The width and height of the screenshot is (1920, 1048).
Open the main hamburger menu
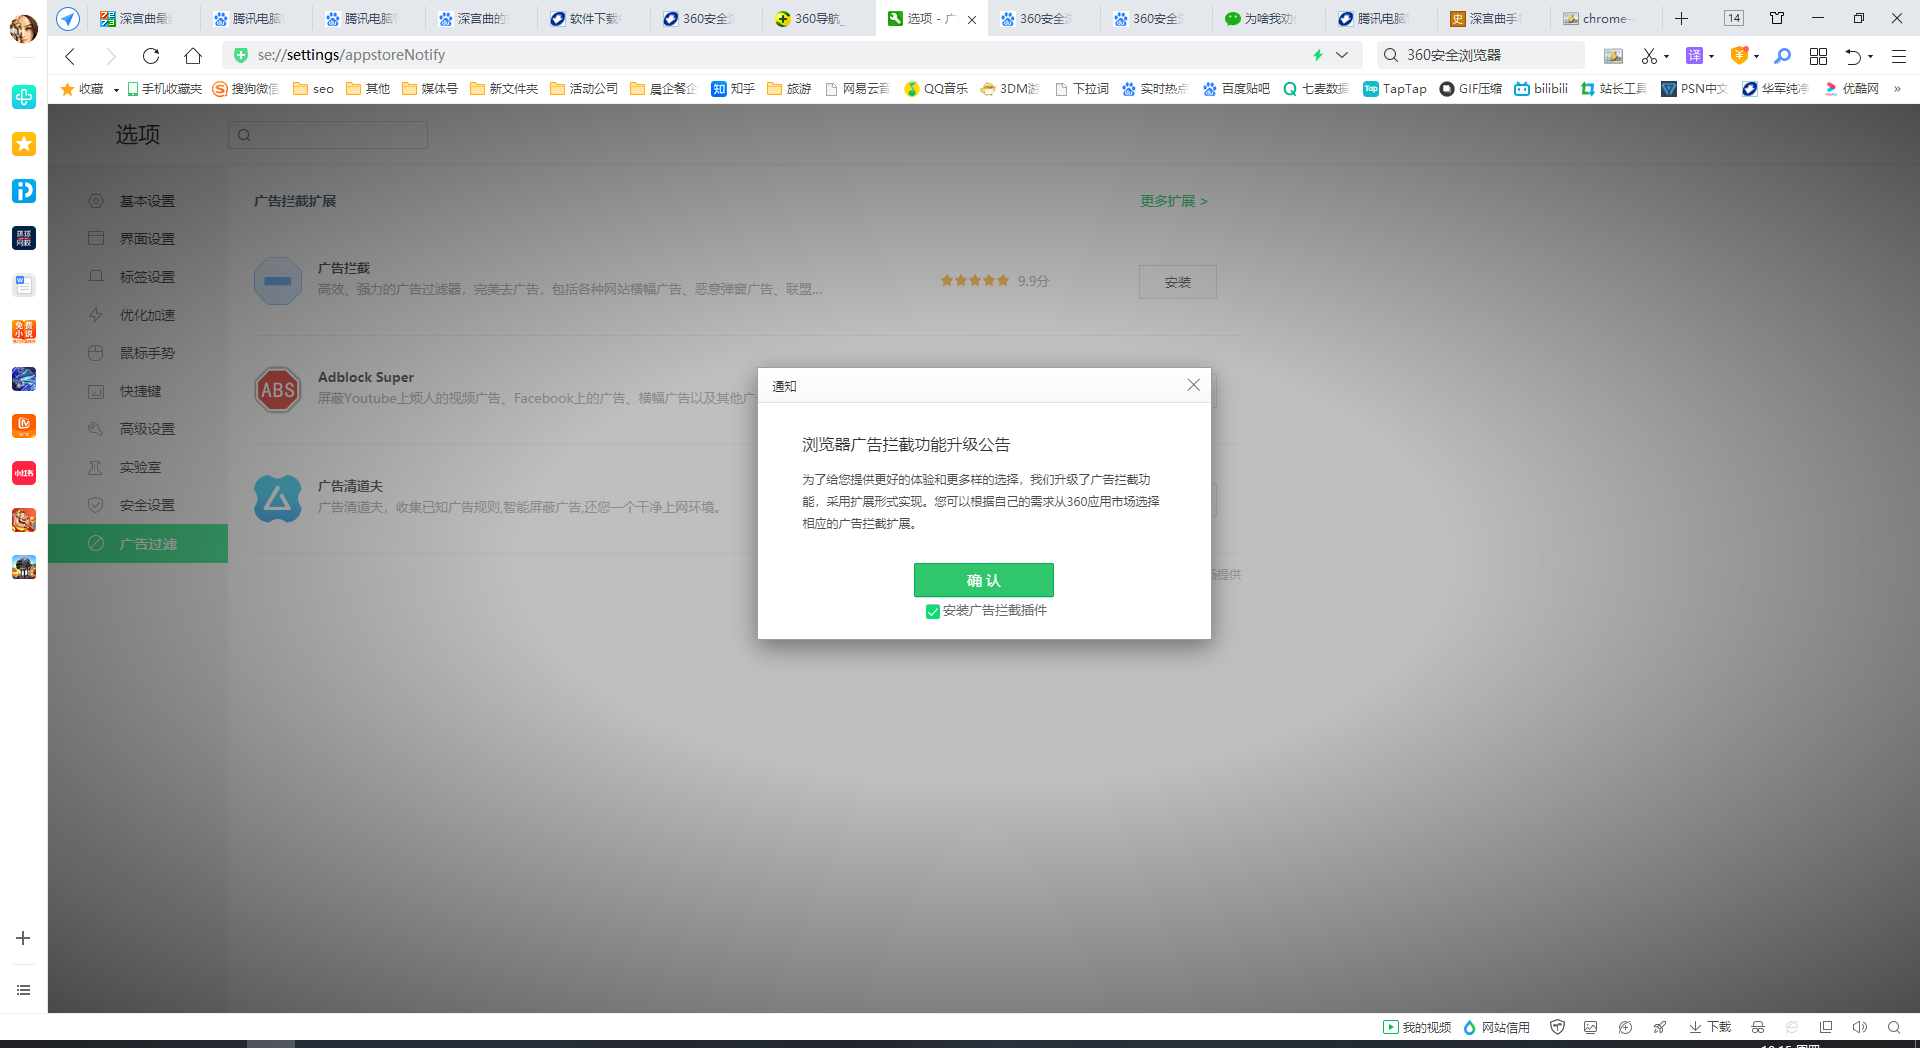[1898, 56]
